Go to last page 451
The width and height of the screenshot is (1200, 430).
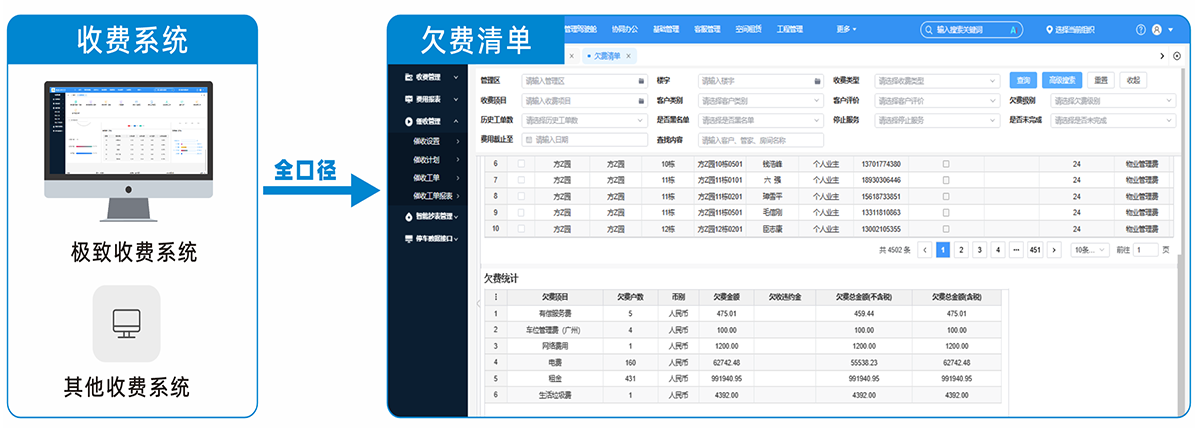click(x=1034, y=250)
